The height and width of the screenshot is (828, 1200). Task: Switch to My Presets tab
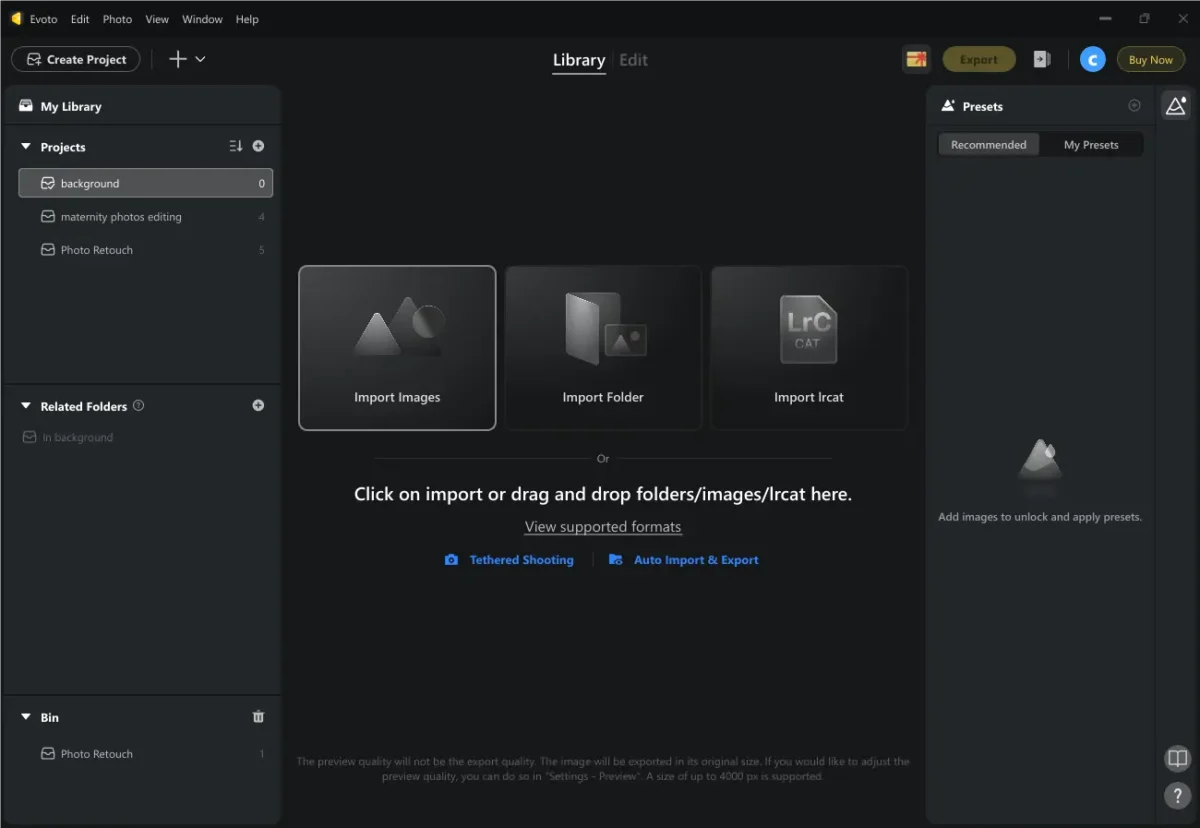(x=1091, y=145)
